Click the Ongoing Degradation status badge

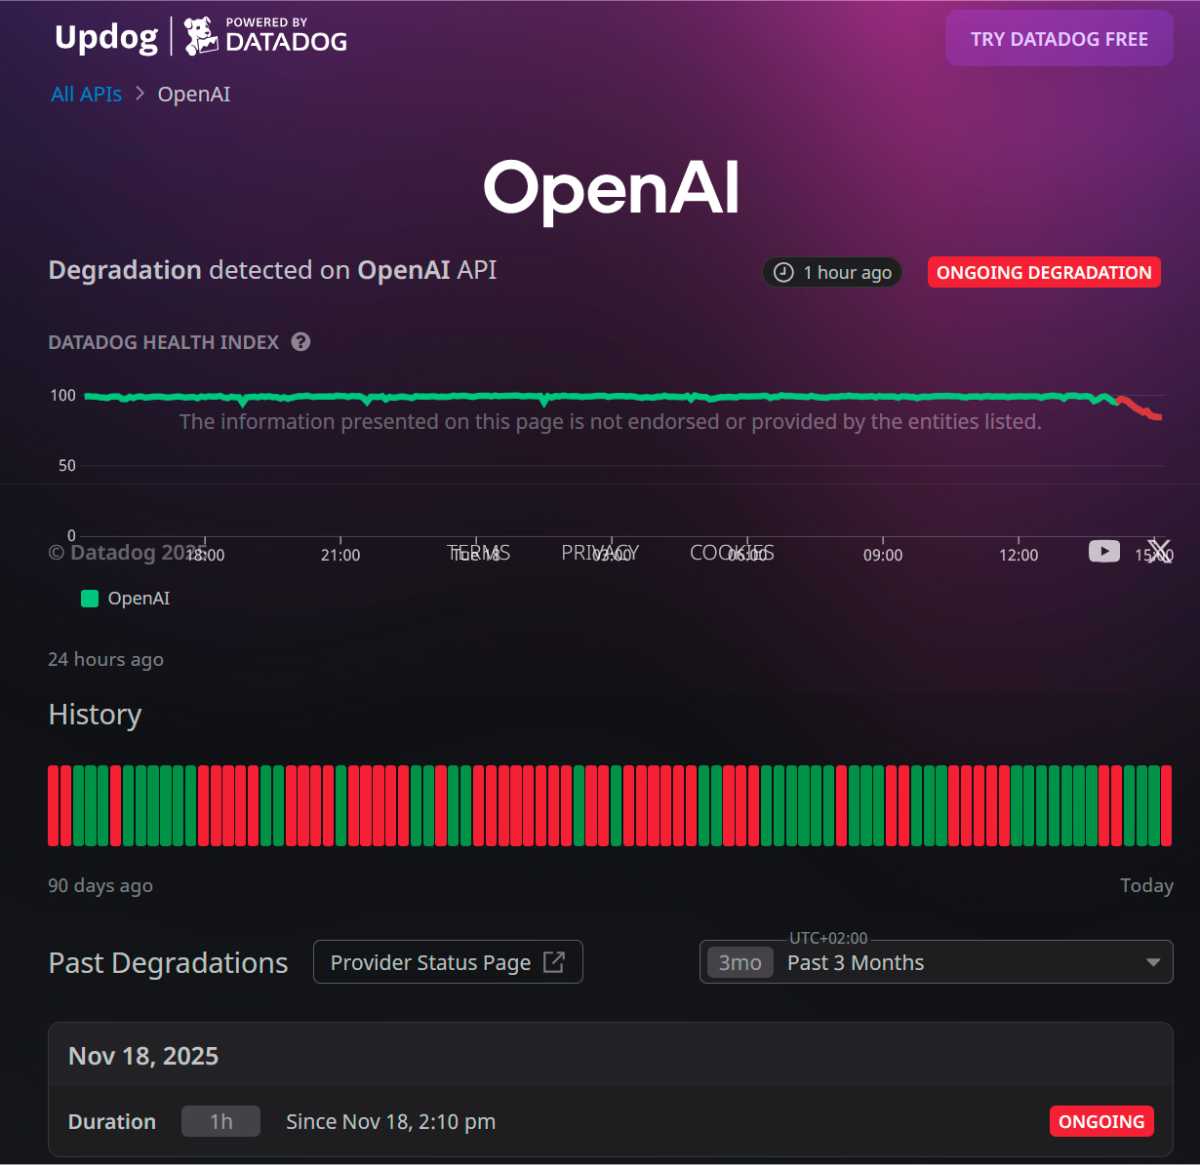tap(1044, 272)
